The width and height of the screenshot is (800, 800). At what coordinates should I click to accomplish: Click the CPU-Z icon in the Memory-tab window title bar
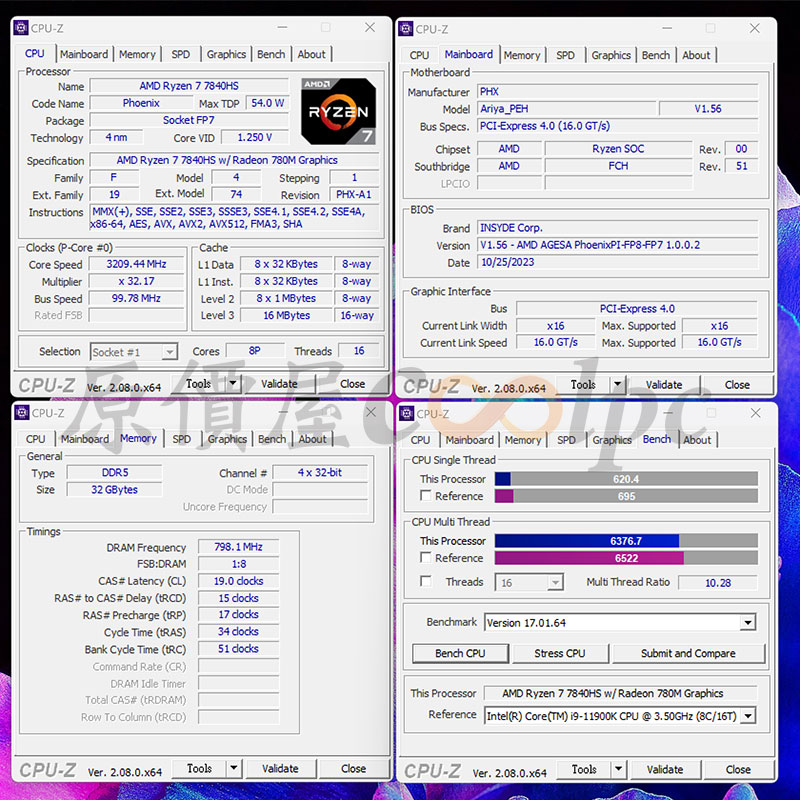click(x=22, y=412)
